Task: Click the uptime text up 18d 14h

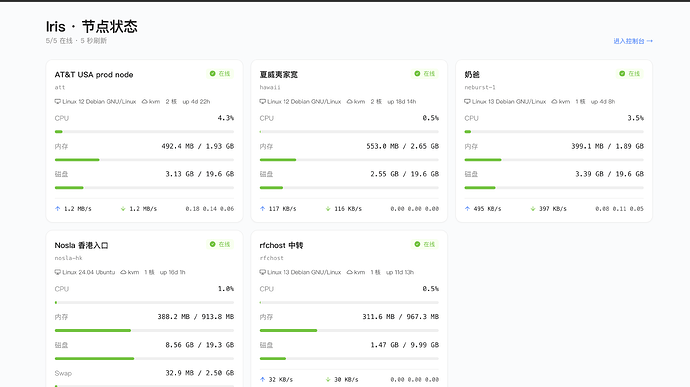Action: coord(401,102)
